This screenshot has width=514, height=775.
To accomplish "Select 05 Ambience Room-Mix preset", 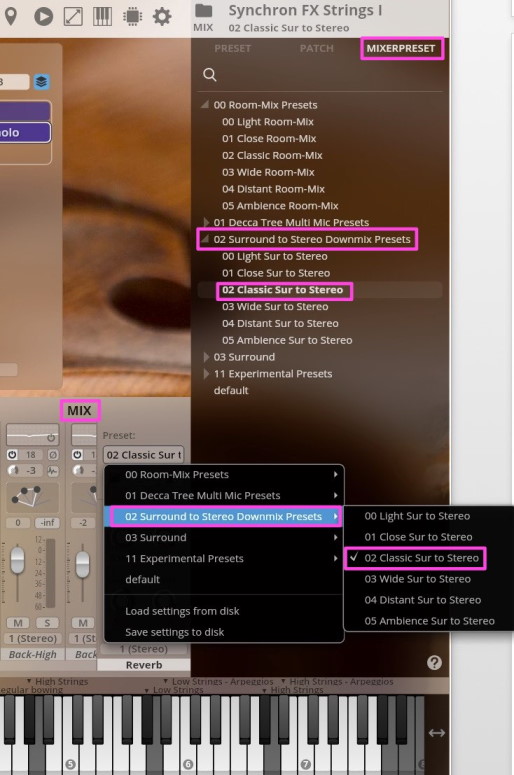I will pos(280,206).
